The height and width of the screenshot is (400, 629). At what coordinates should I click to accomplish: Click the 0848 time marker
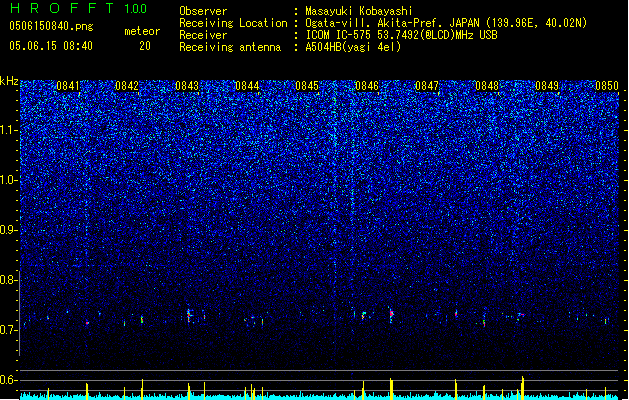pyautogui.click(x=487, y=86)
